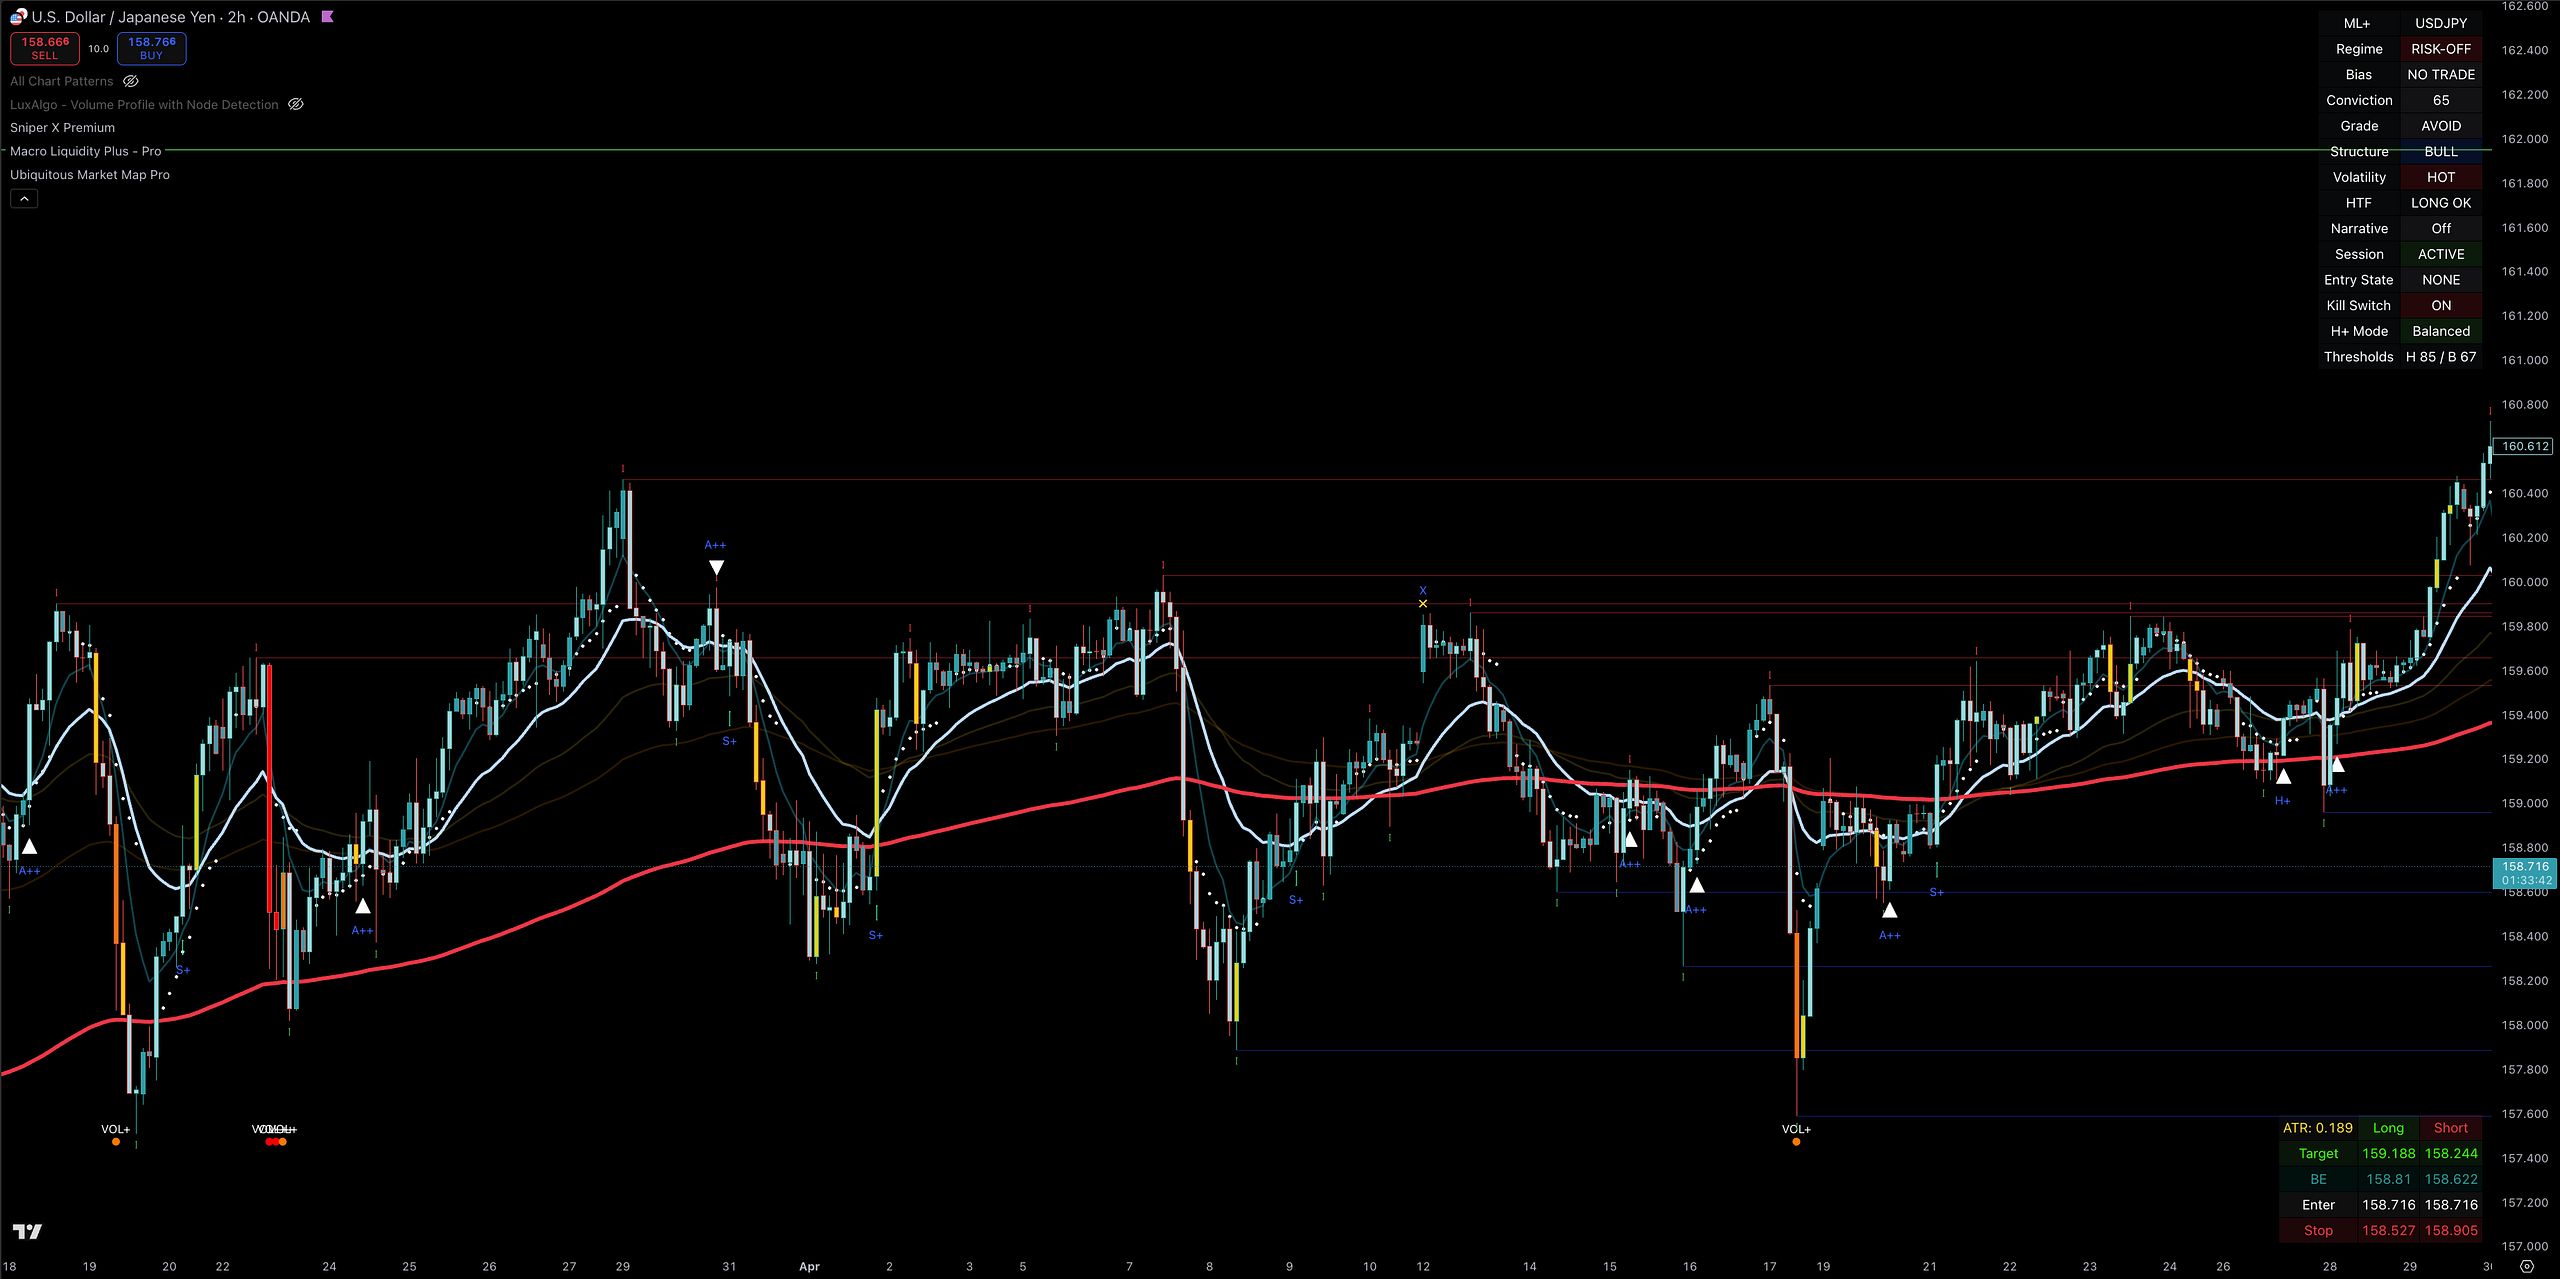This screenshot has height=1279, width=2560.
Task: Click the purple flag icon beside OANDA
Action: tap(327, 17)
